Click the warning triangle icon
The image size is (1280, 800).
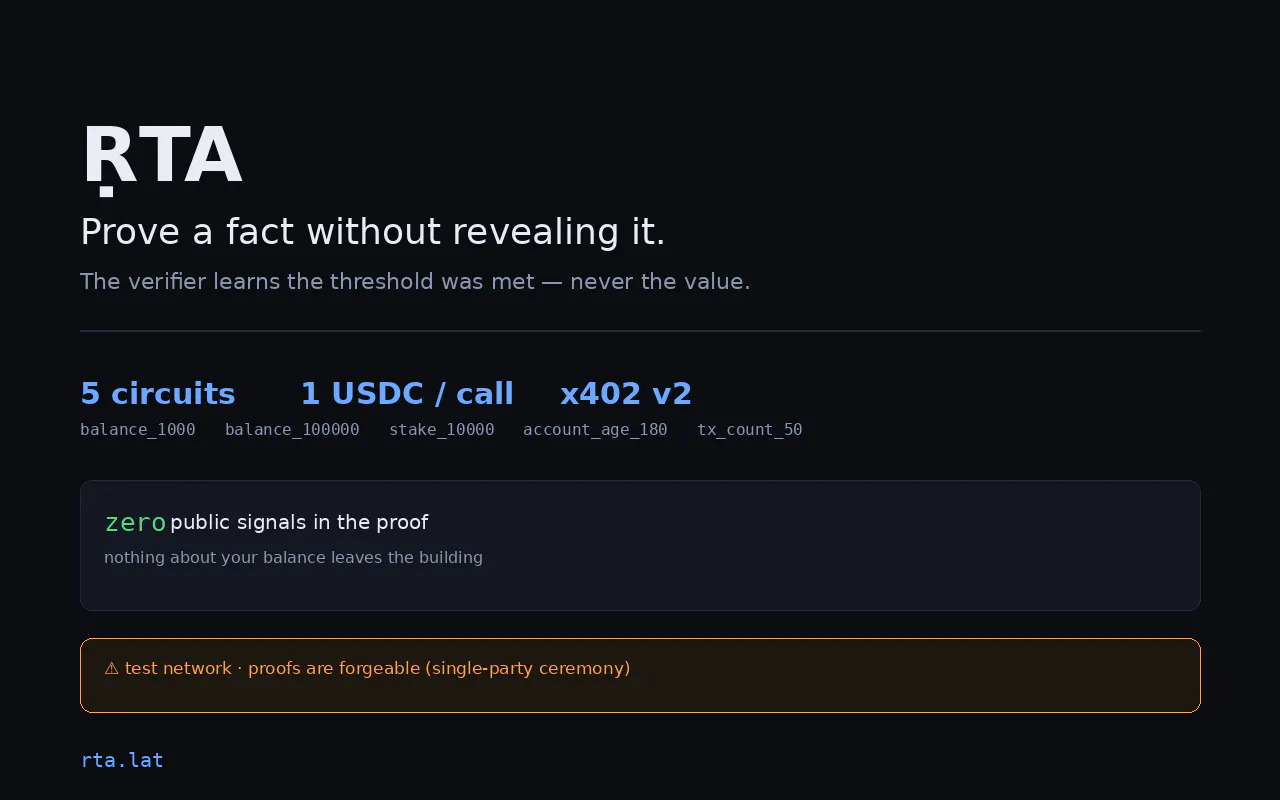[x=112, y=669]
